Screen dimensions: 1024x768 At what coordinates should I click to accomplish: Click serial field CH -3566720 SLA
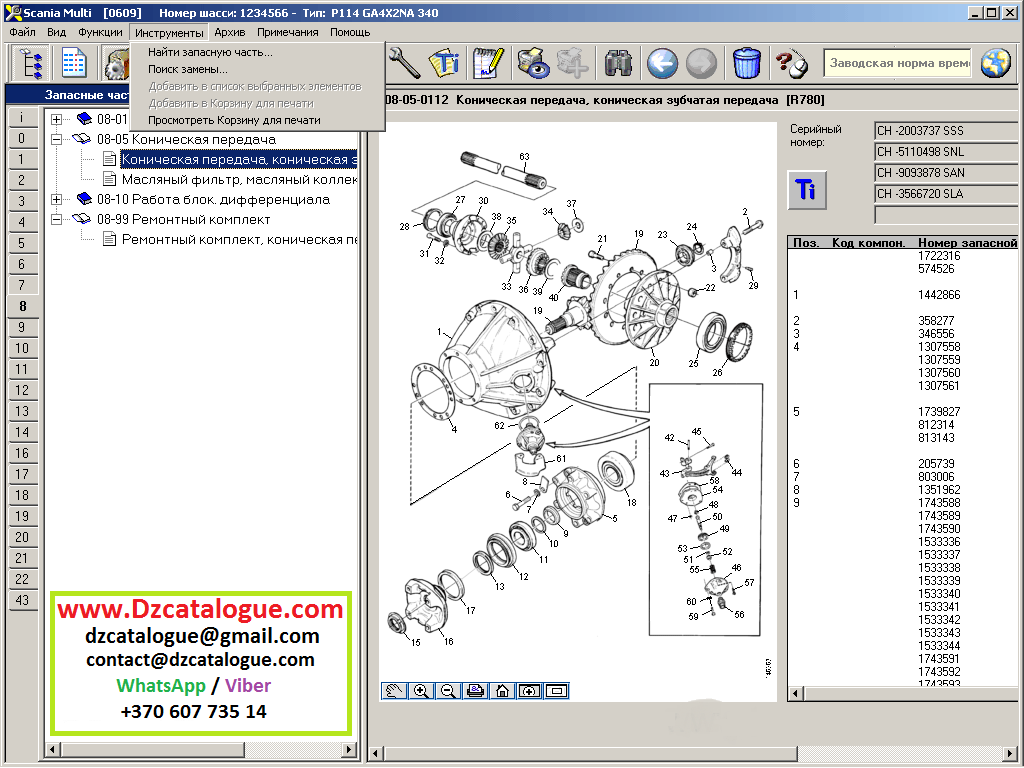(946, 193)
